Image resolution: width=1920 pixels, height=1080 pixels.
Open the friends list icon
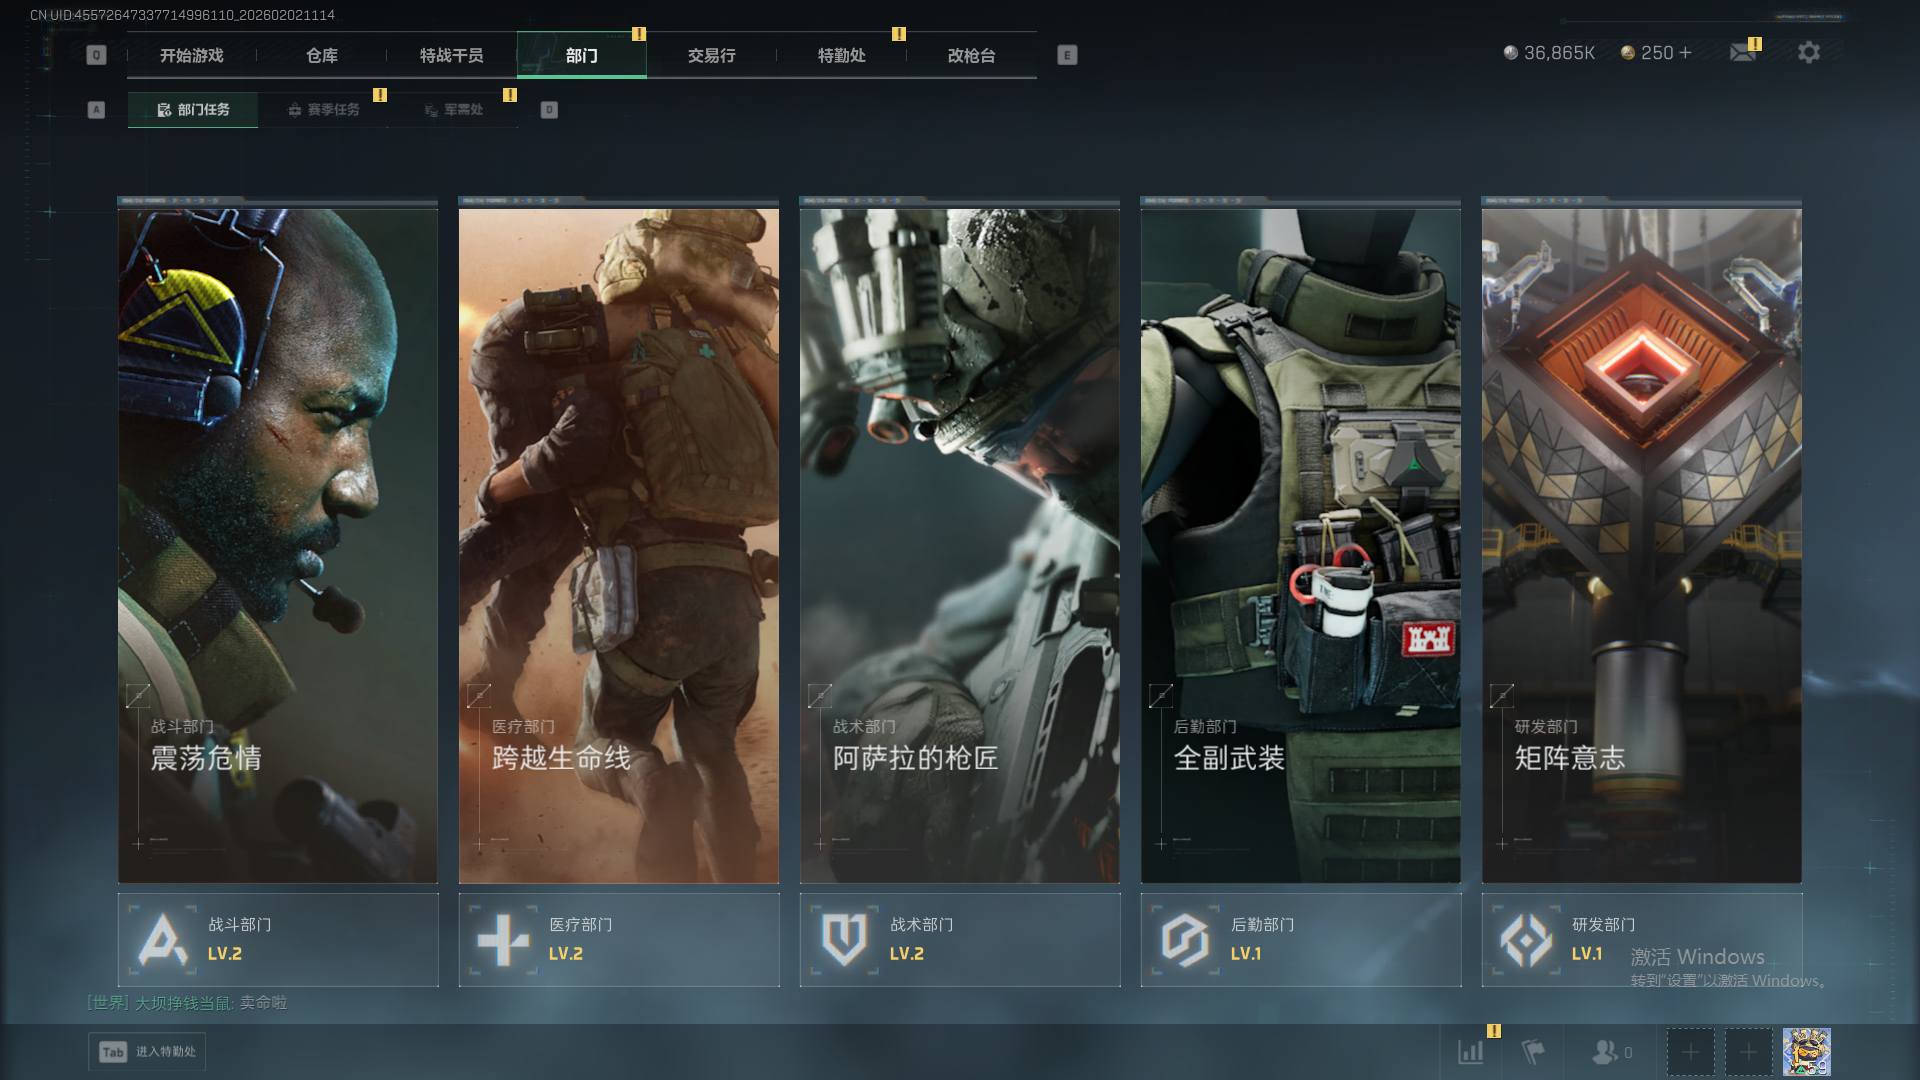point(1605,1051)
